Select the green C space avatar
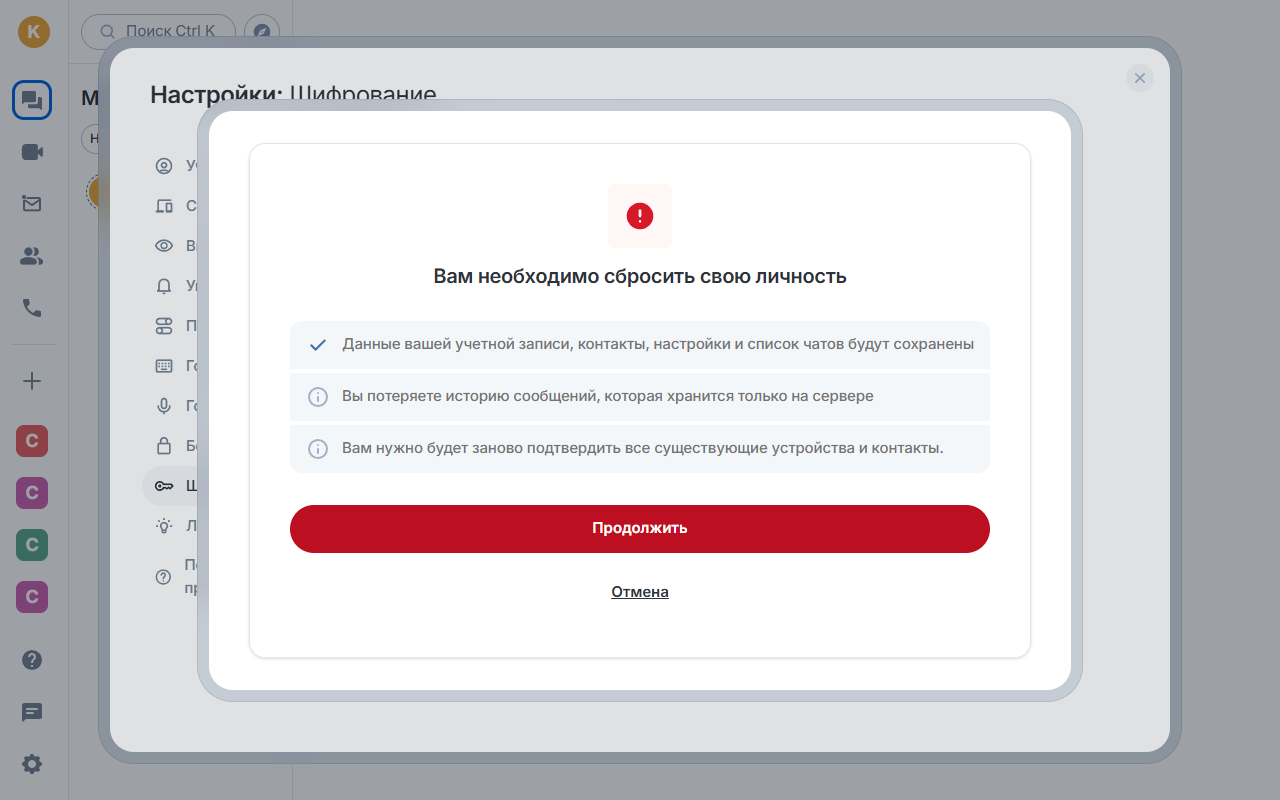Screen dimensions: 1280x800 click(32, 545)
